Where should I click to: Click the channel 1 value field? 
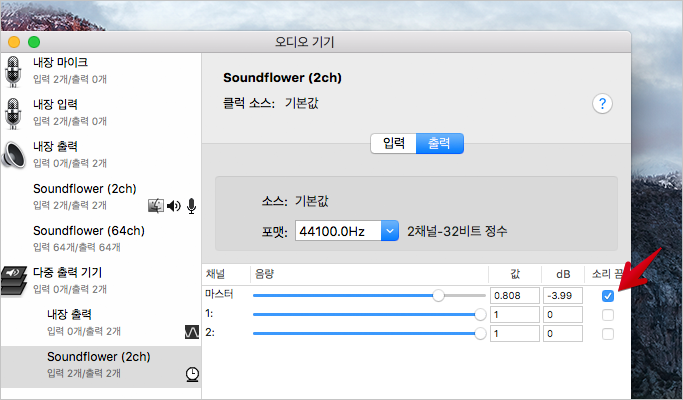coord(515,315)
